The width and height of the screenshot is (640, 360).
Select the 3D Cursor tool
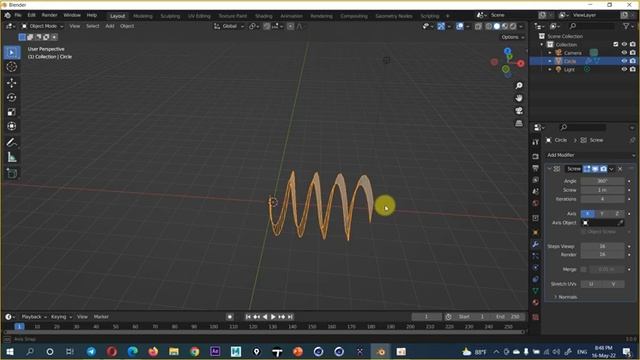(11, 67)
